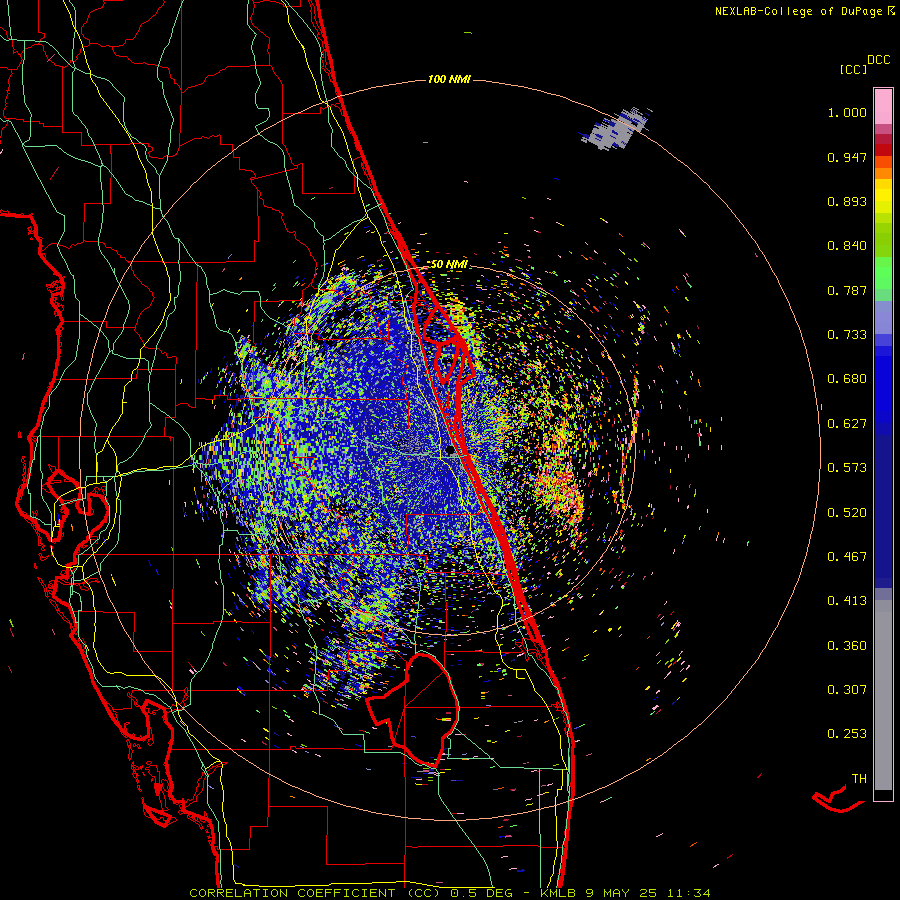Click the DCC product label above scale
This screenshot has height=900, width=900.
point(878,60)
